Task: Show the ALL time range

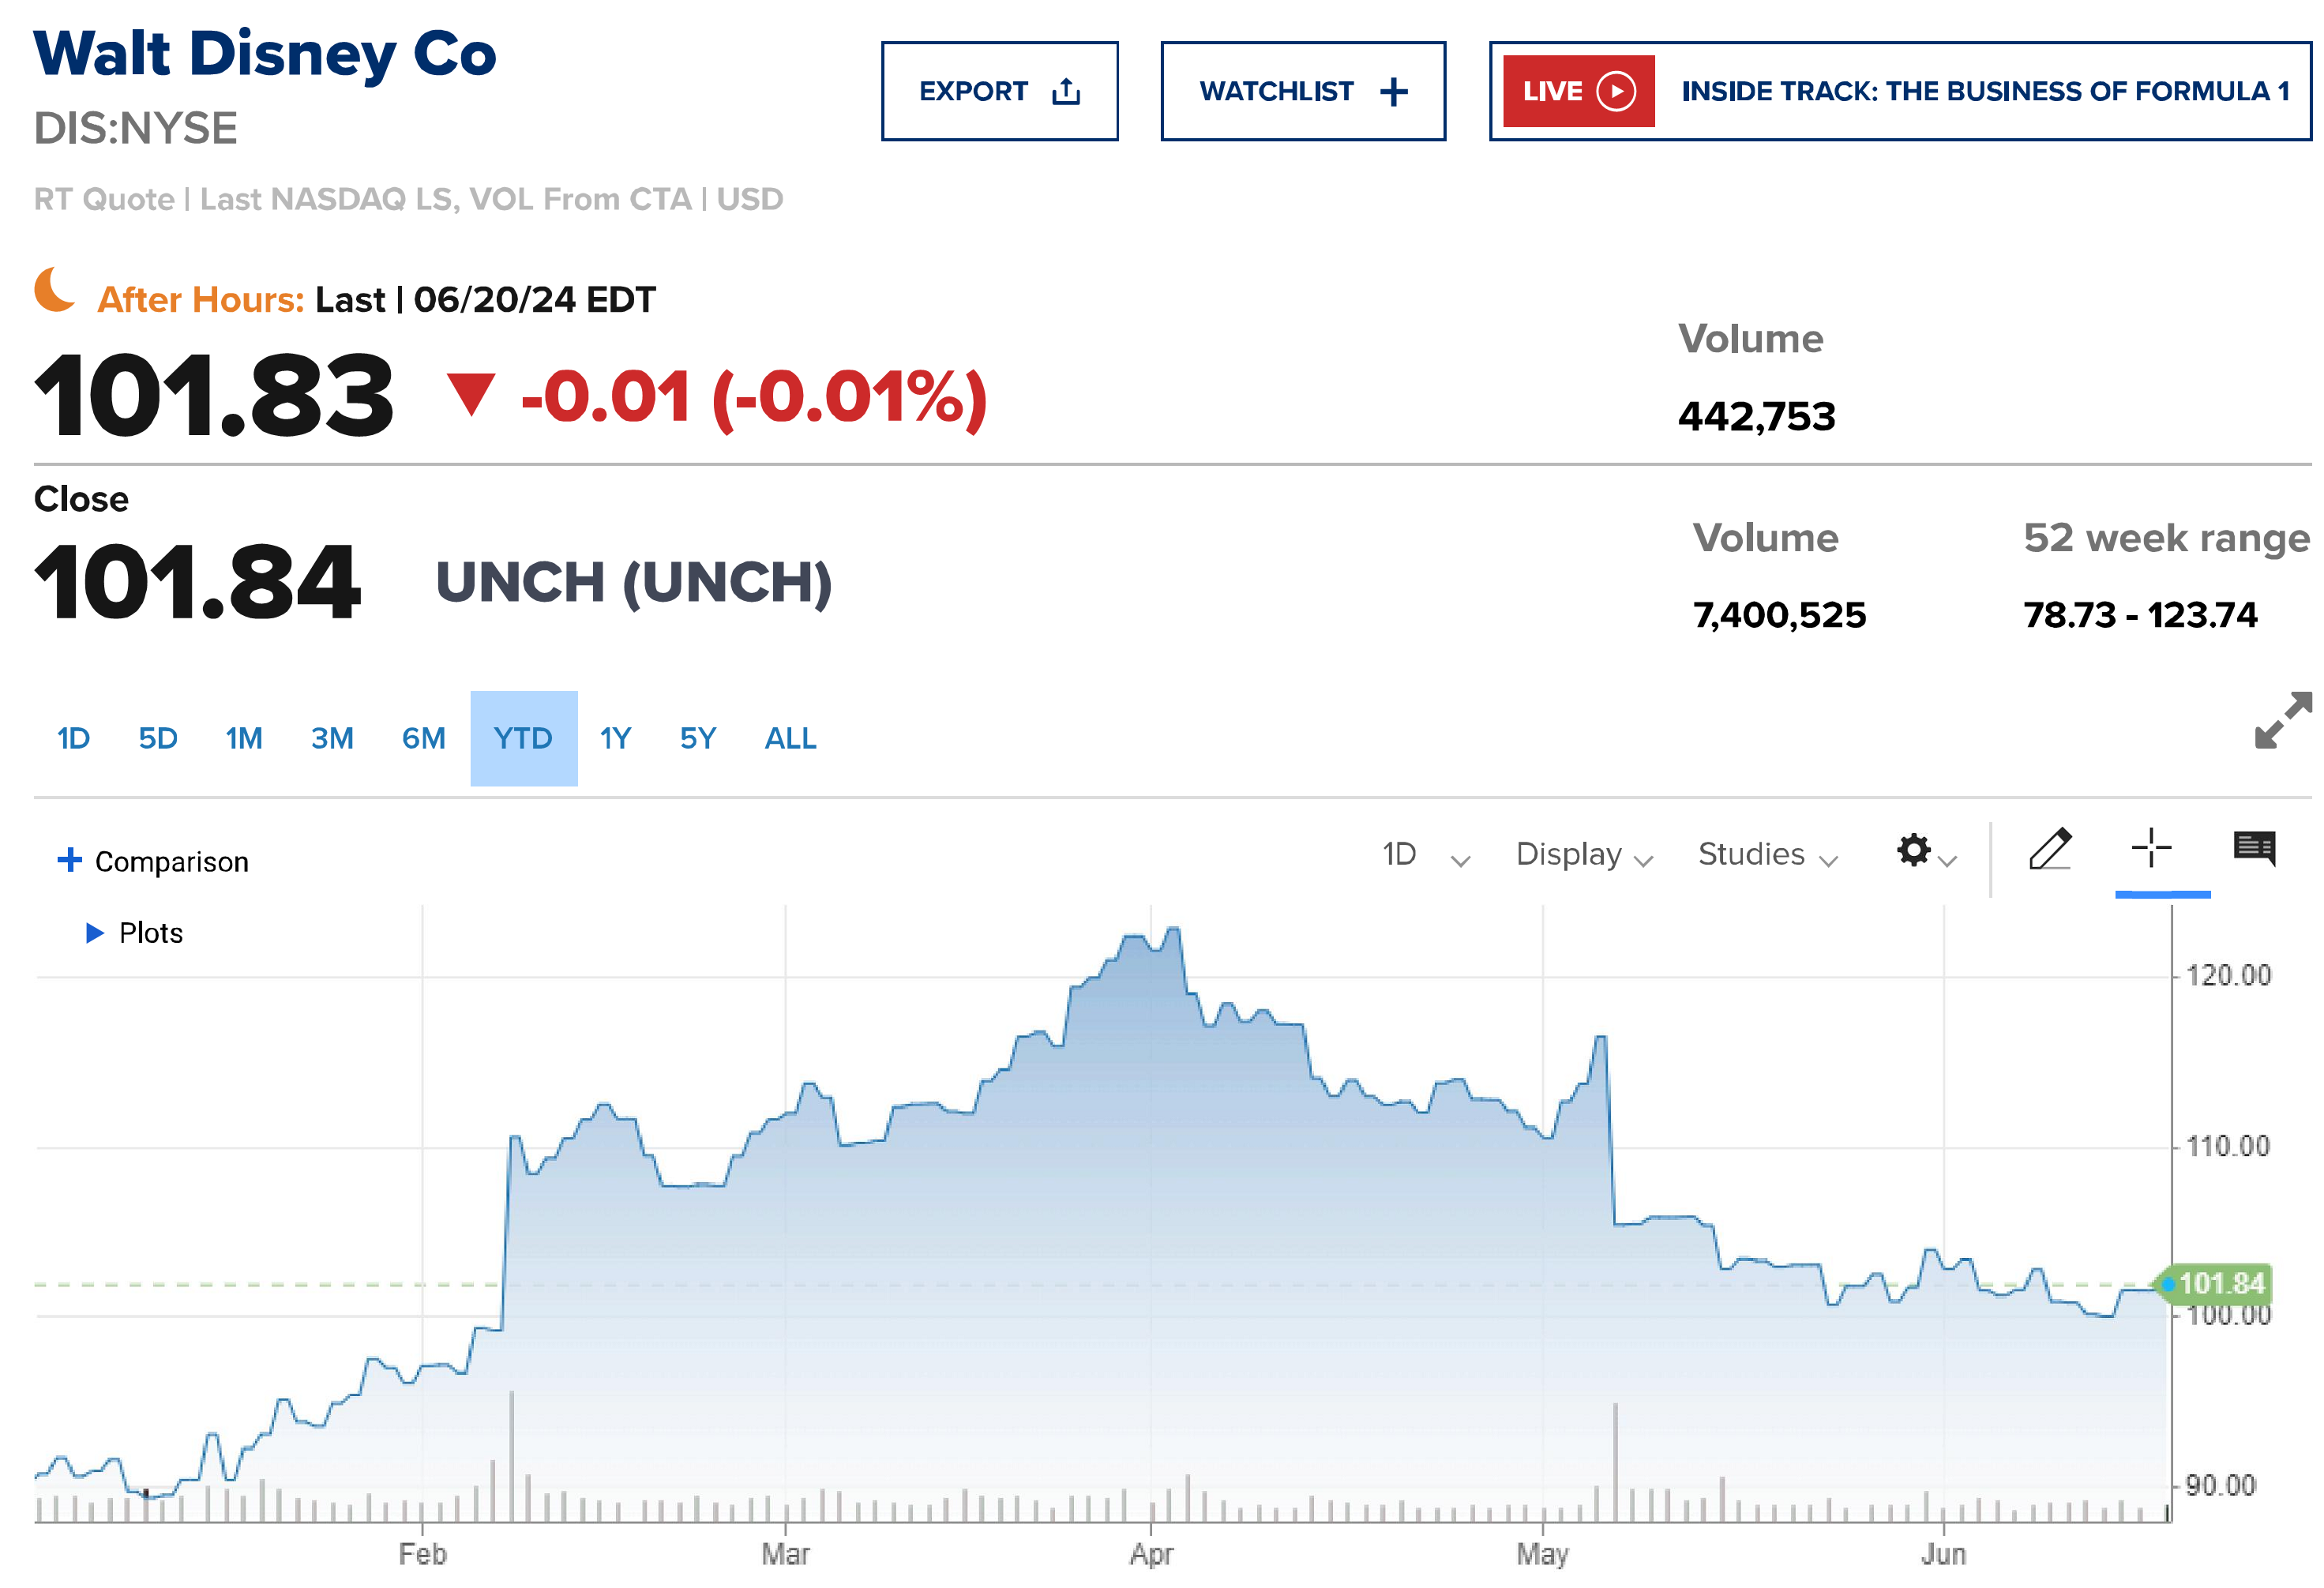Action: pos(790,739)
